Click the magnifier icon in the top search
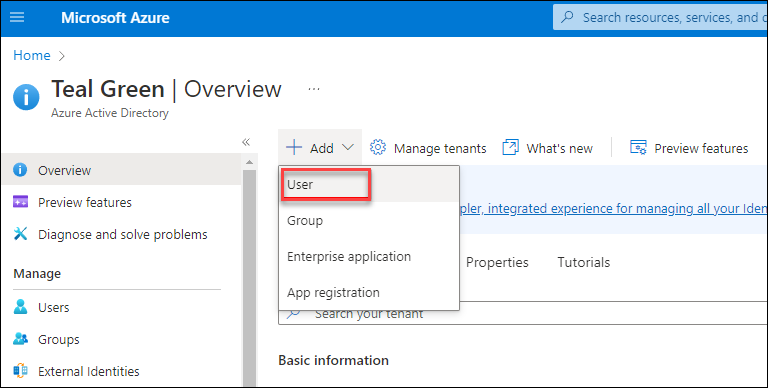 click(x=567, y=18)
